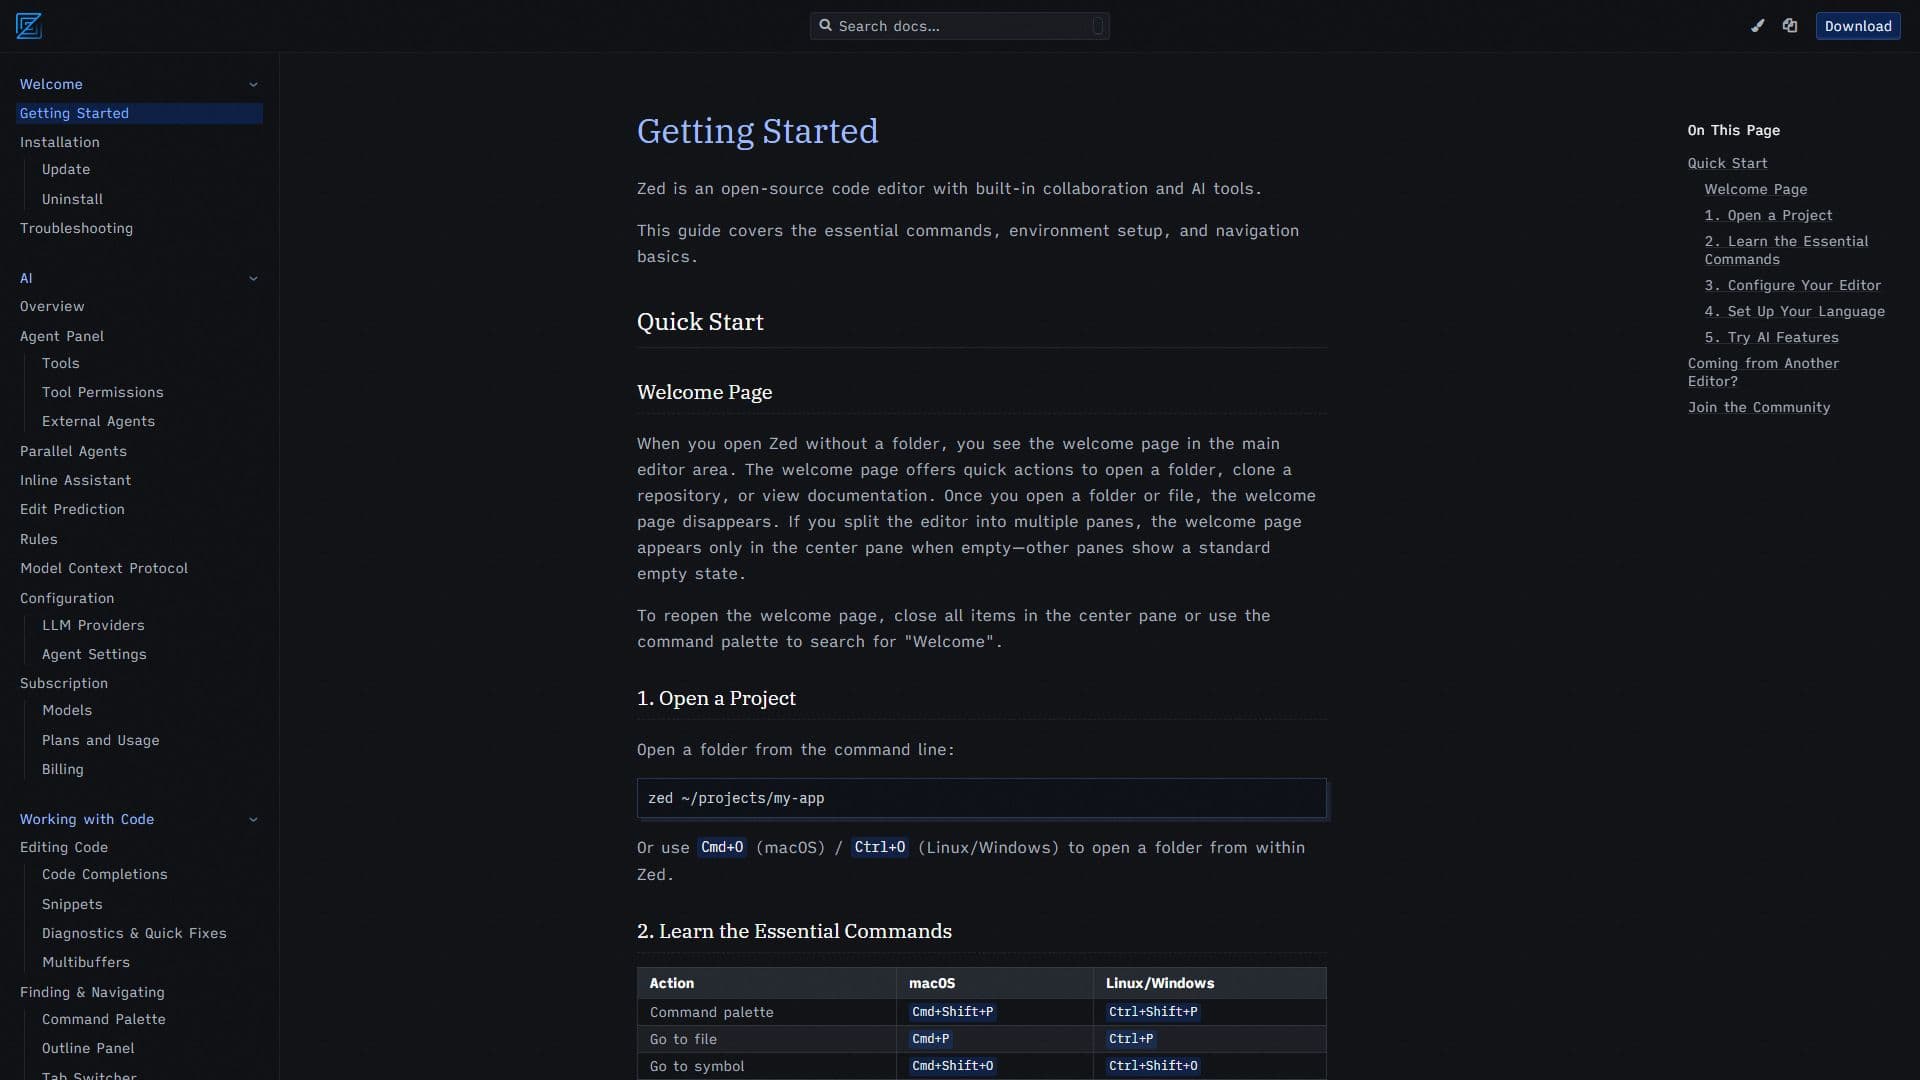Open Command Palette sidebar page

pyautogui.click(x=104, y=1019)
